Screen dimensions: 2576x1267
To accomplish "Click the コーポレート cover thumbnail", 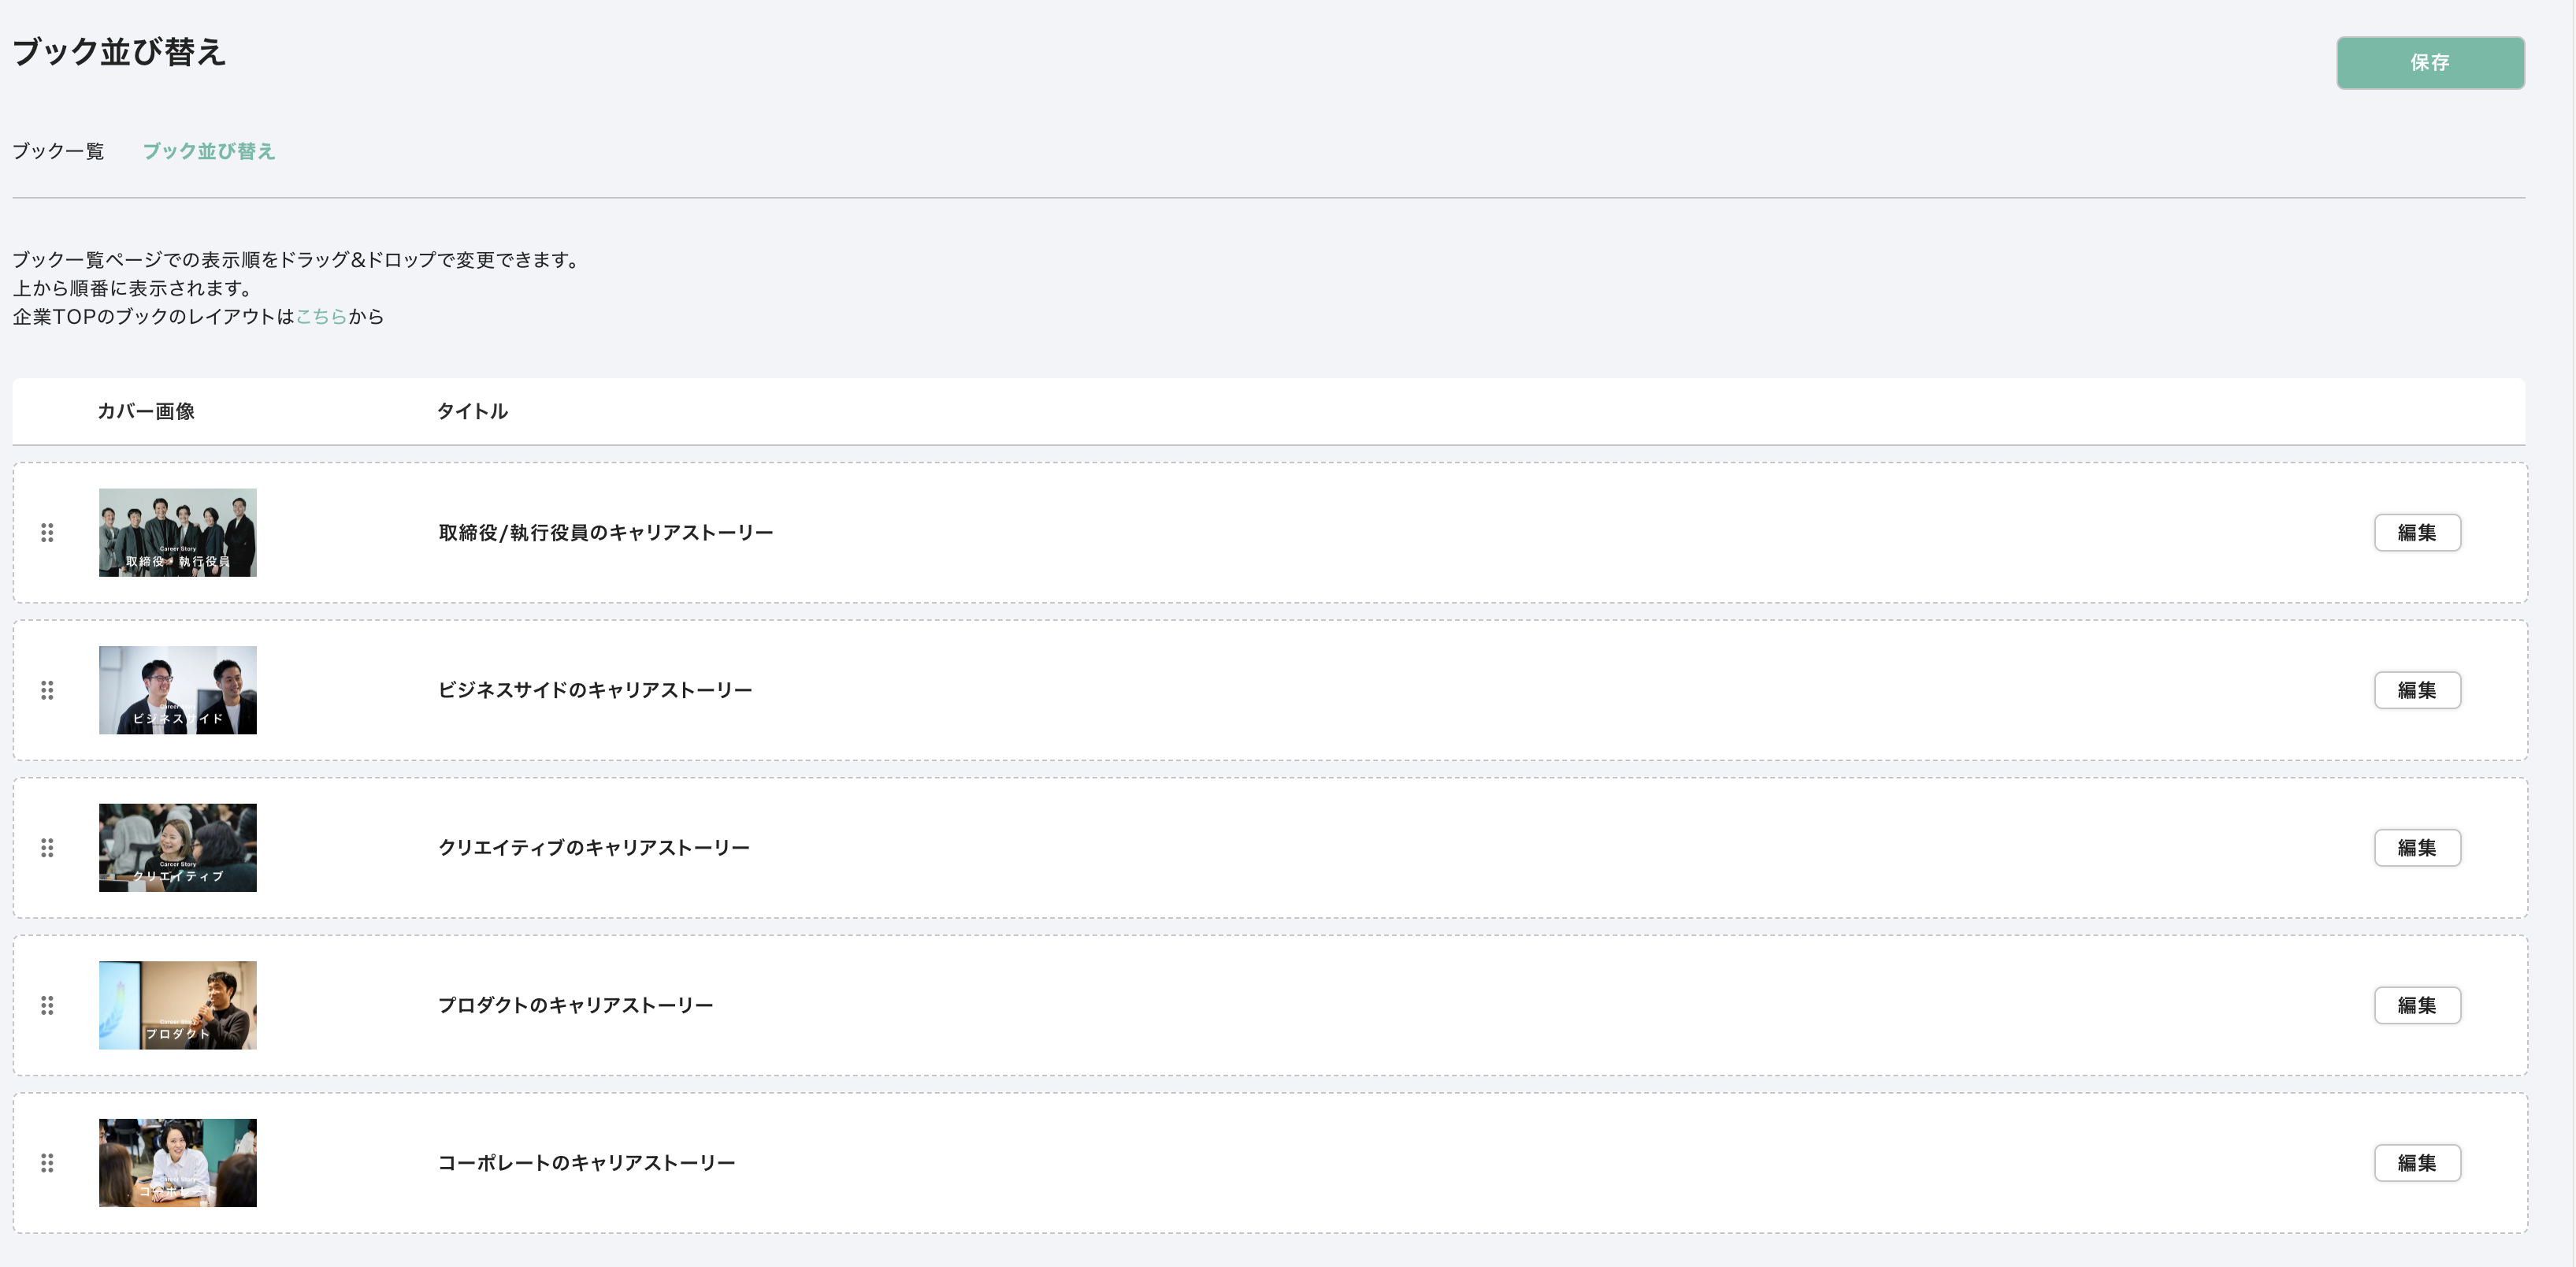I will click(x=178, y=1163).
